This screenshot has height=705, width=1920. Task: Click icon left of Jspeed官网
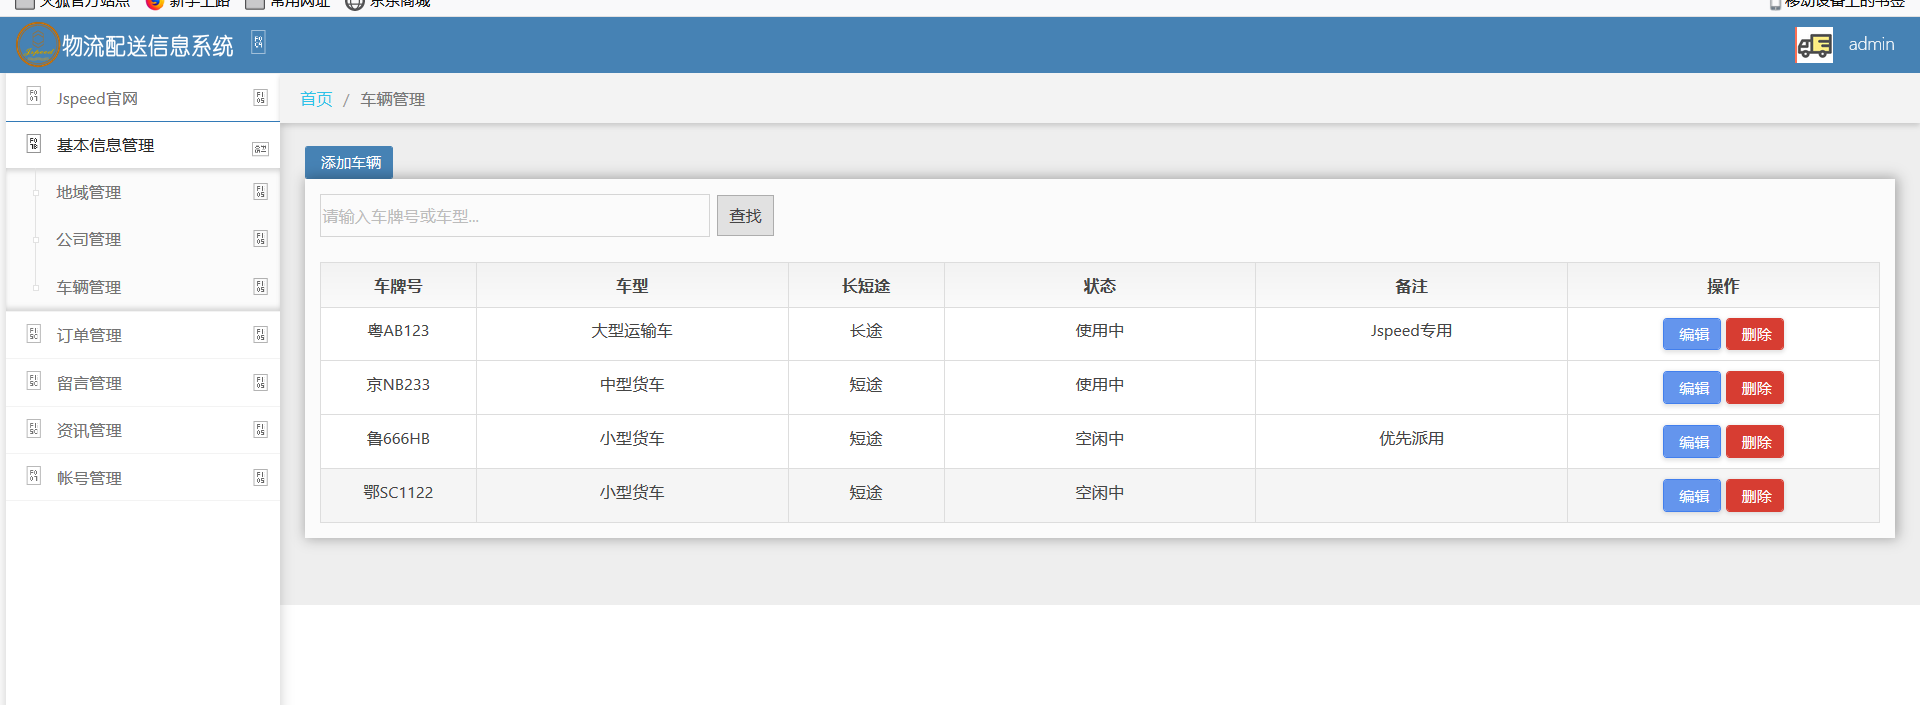33,96
